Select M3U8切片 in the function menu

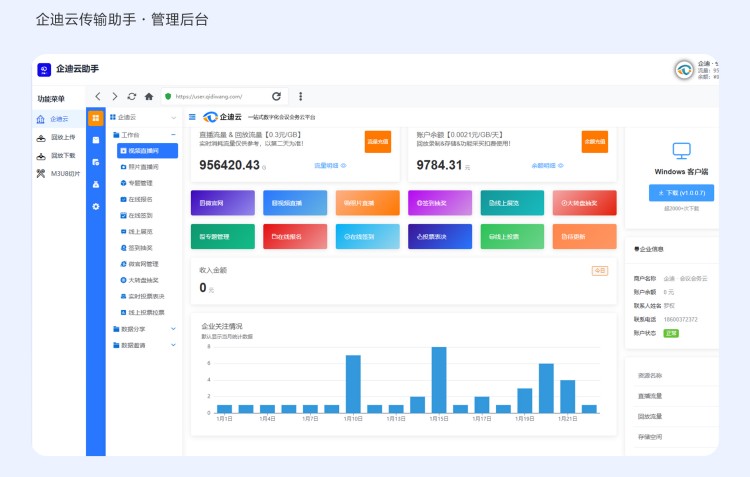63,173
